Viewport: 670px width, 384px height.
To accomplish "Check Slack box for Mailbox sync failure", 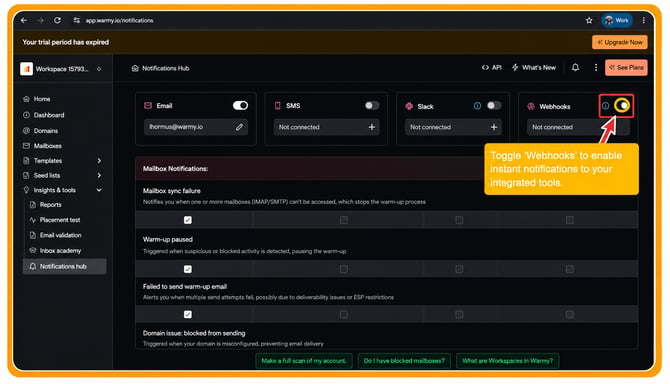I will [459, 220].
